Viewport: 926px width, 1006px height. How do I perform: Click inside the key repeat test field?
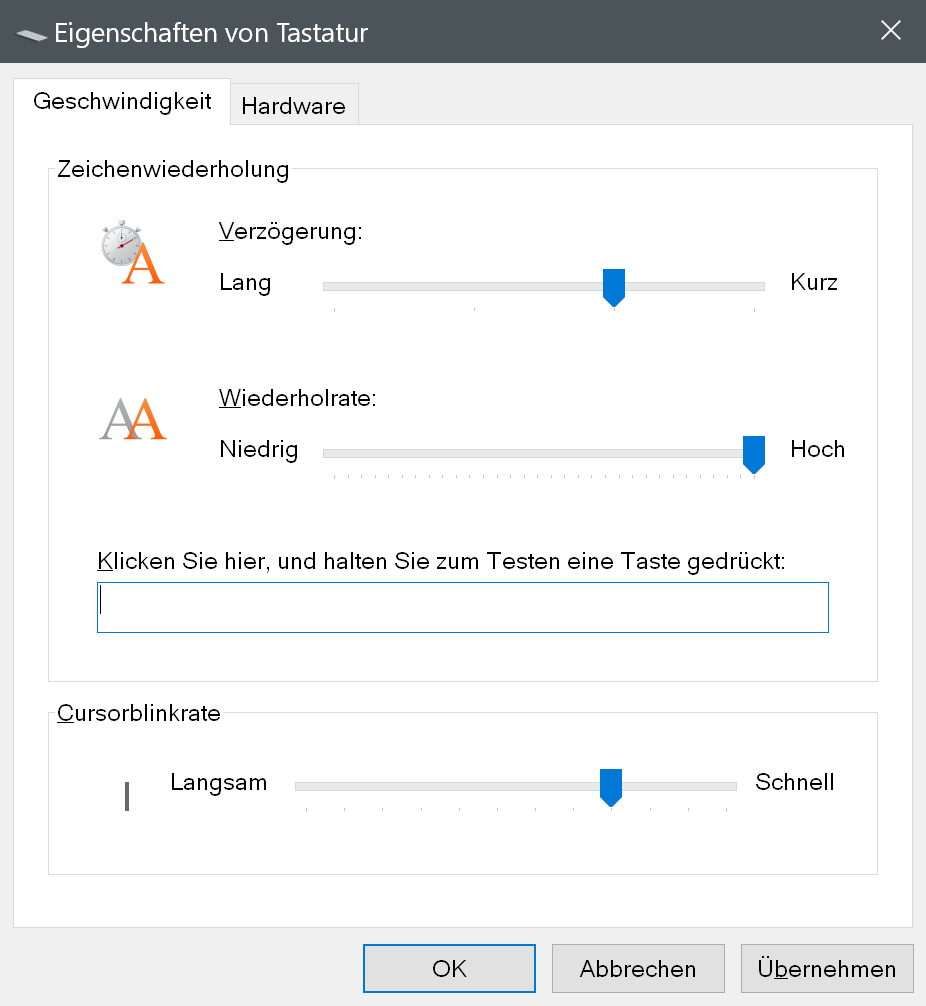tap(462, 607)
